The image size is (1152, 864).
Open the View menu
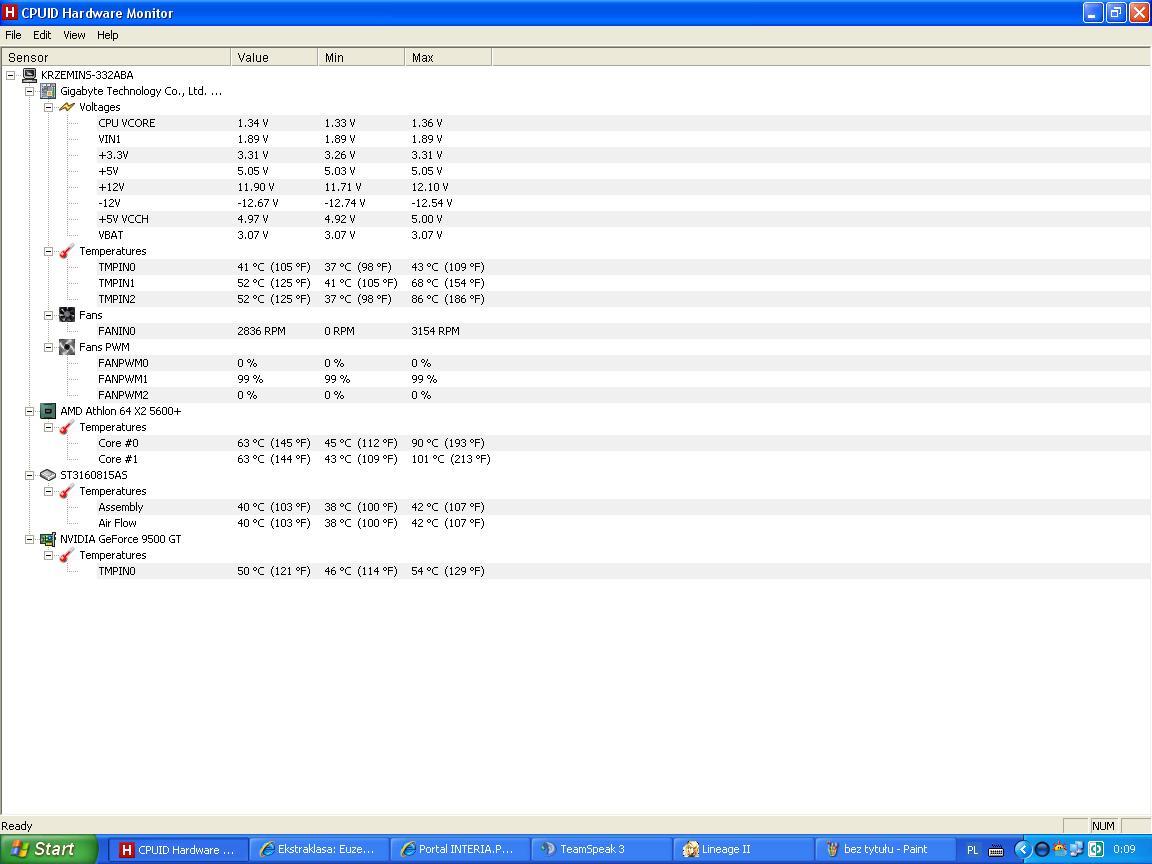(x=74, y=35)
